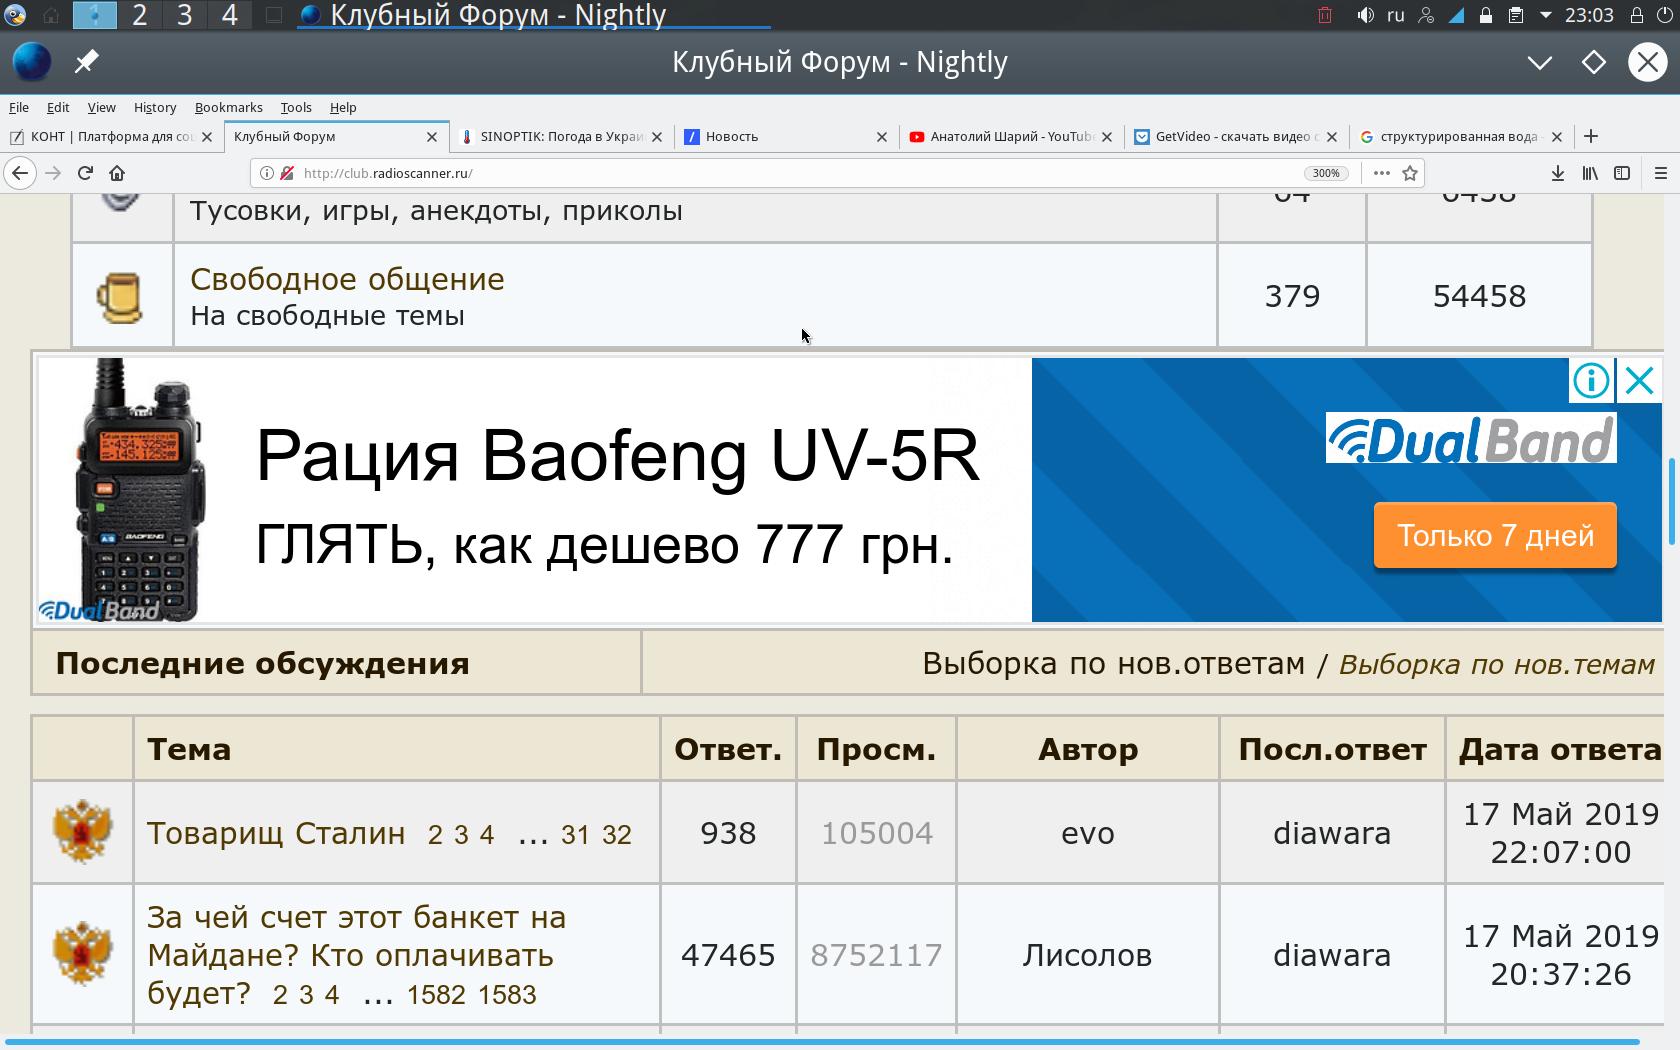Open the Firefox hamburger menu
Viewport: 1680px width, 1050px height.
click(x=1661, y=173)
